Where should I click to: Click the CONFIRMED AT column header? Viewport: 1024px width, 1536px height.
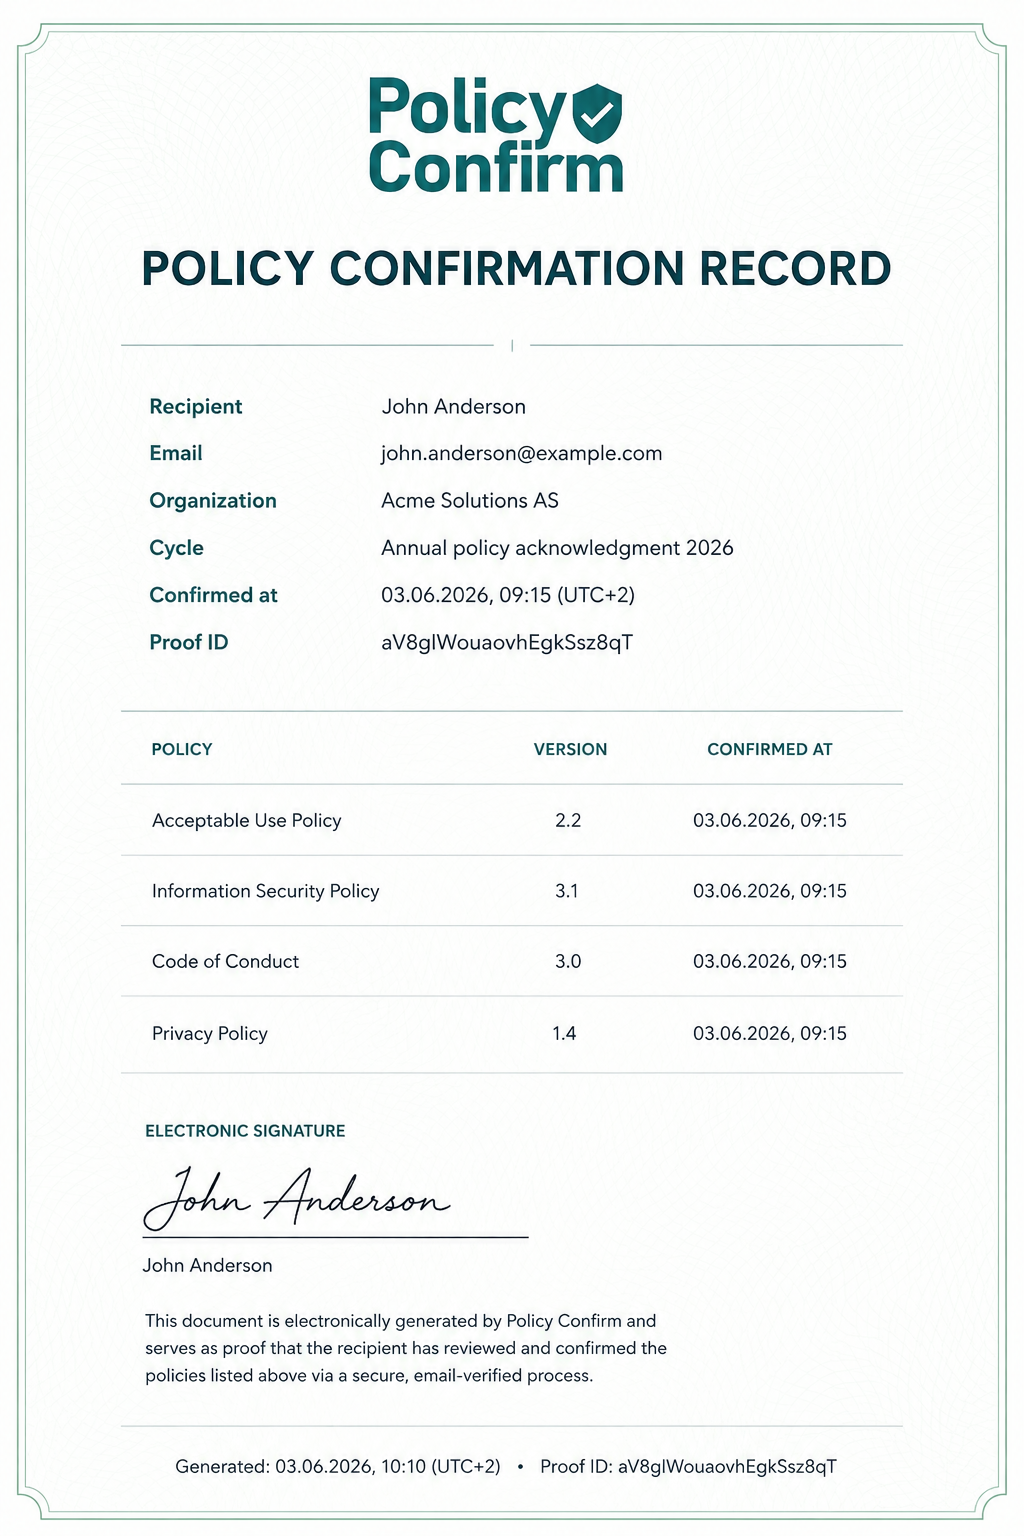coord(770,749)
